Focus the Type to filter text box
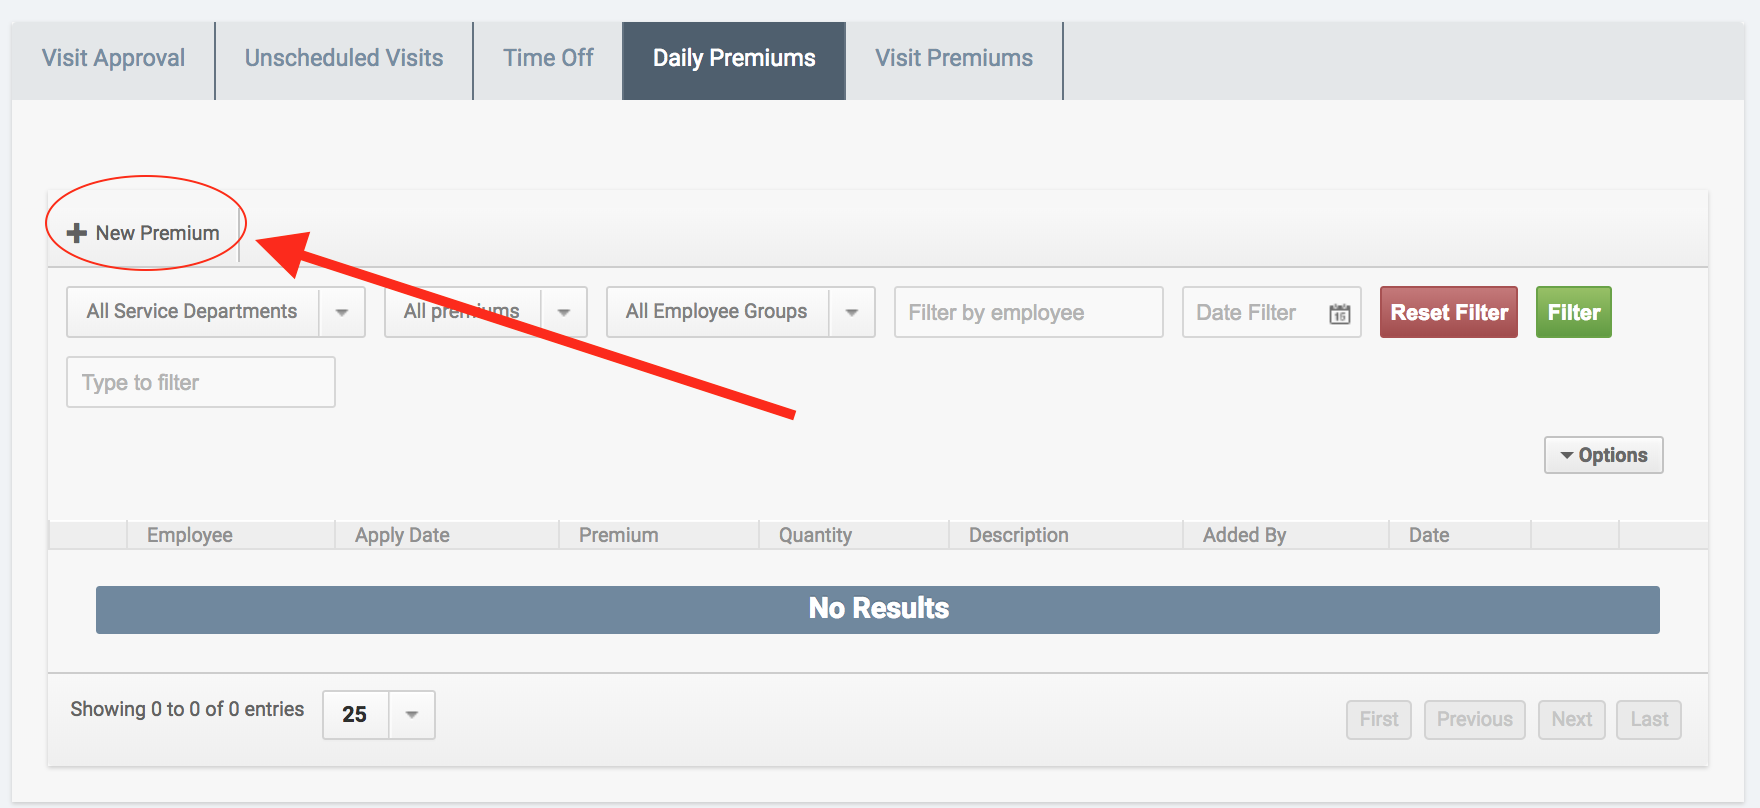The height and width of the screenshot is (808, 1760). click(200, 382)
